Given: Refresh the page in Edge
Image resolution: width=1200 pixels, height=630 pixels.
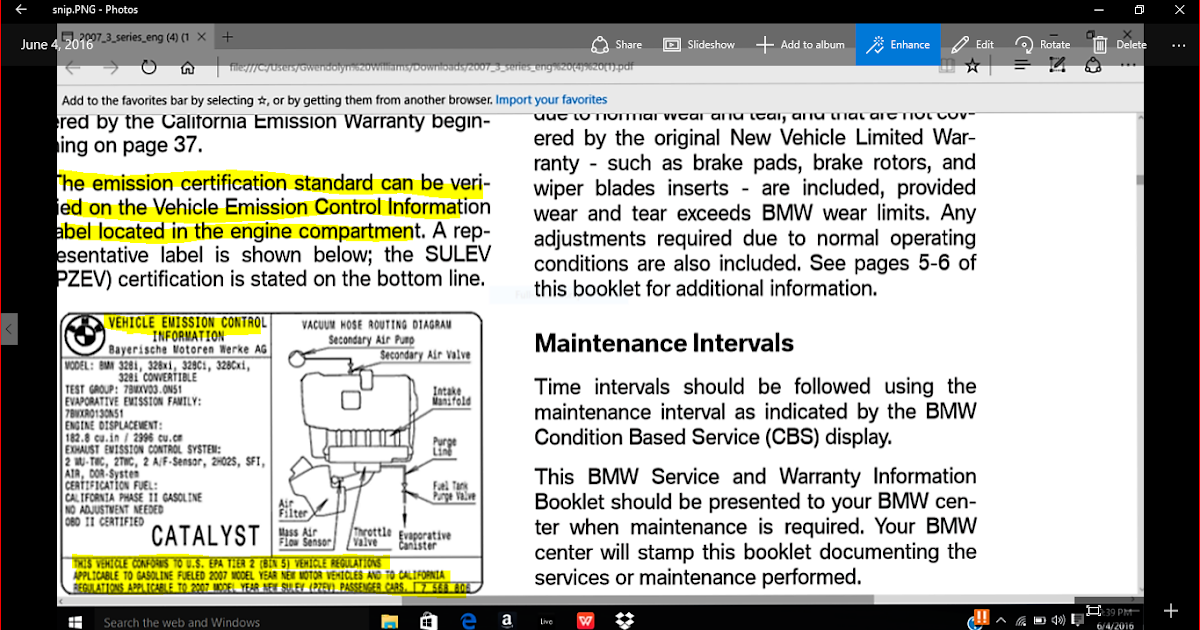Looking at the screenshot, I should (x=149, y=67).
